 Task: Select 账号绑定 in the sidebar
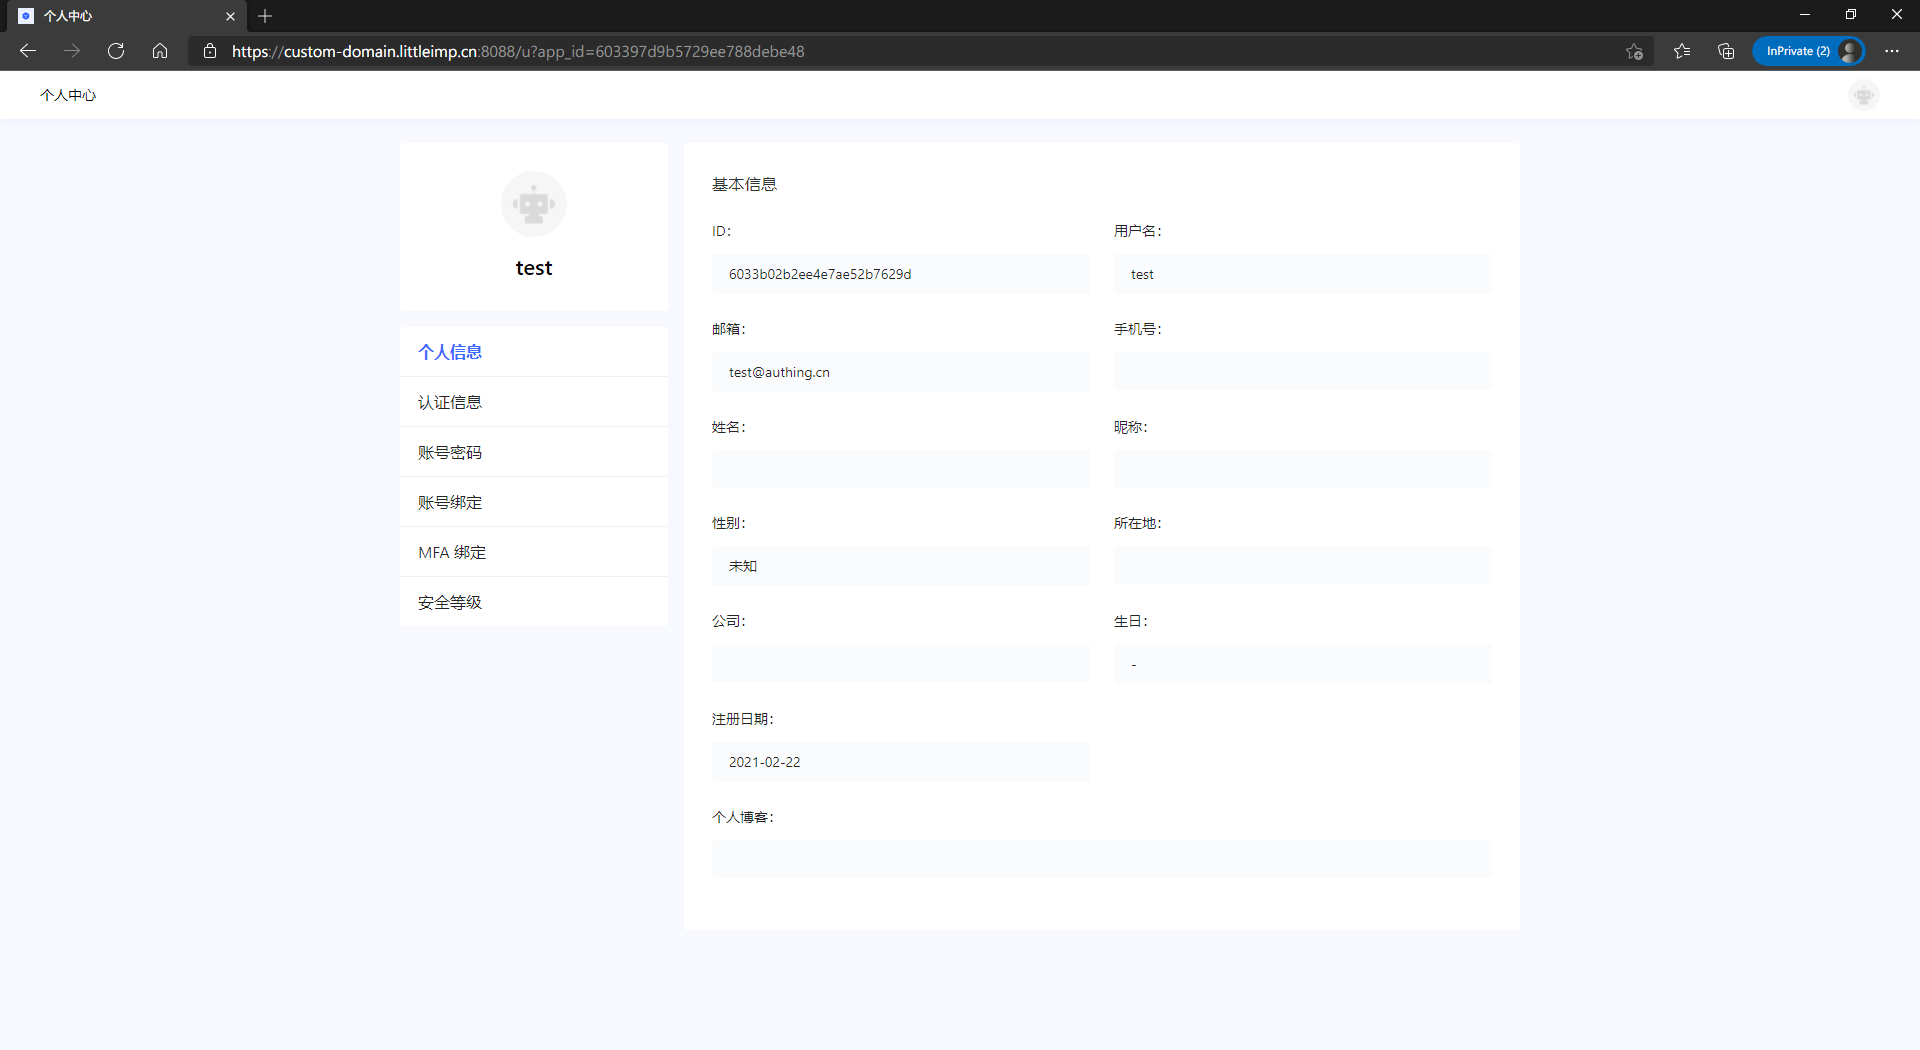(450, 501)
